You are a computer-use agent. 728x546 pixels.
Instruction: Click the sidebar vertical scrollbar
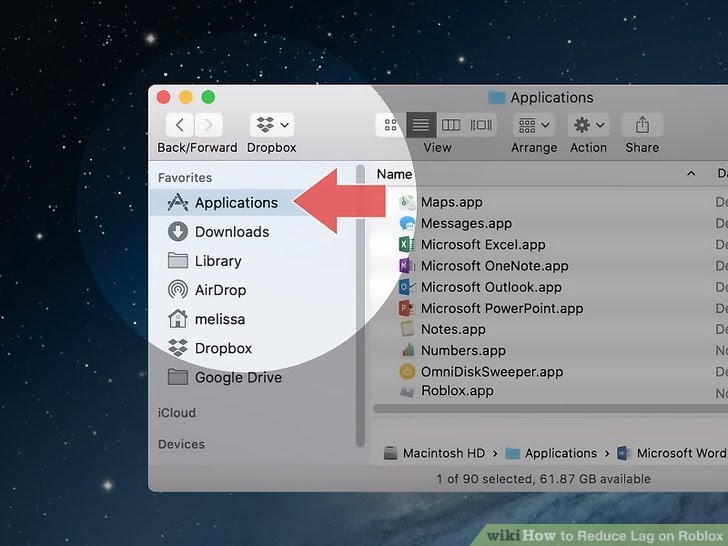point(360,306)
